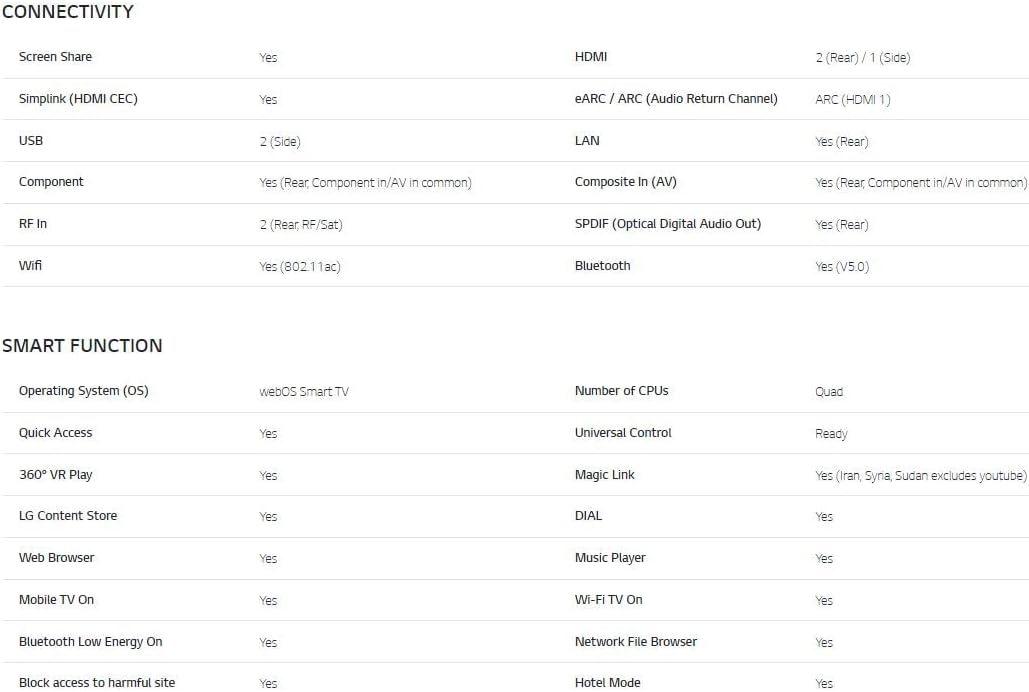Select the Screen Share label
Screen dimensions: 1029x692
click(55, 57)
